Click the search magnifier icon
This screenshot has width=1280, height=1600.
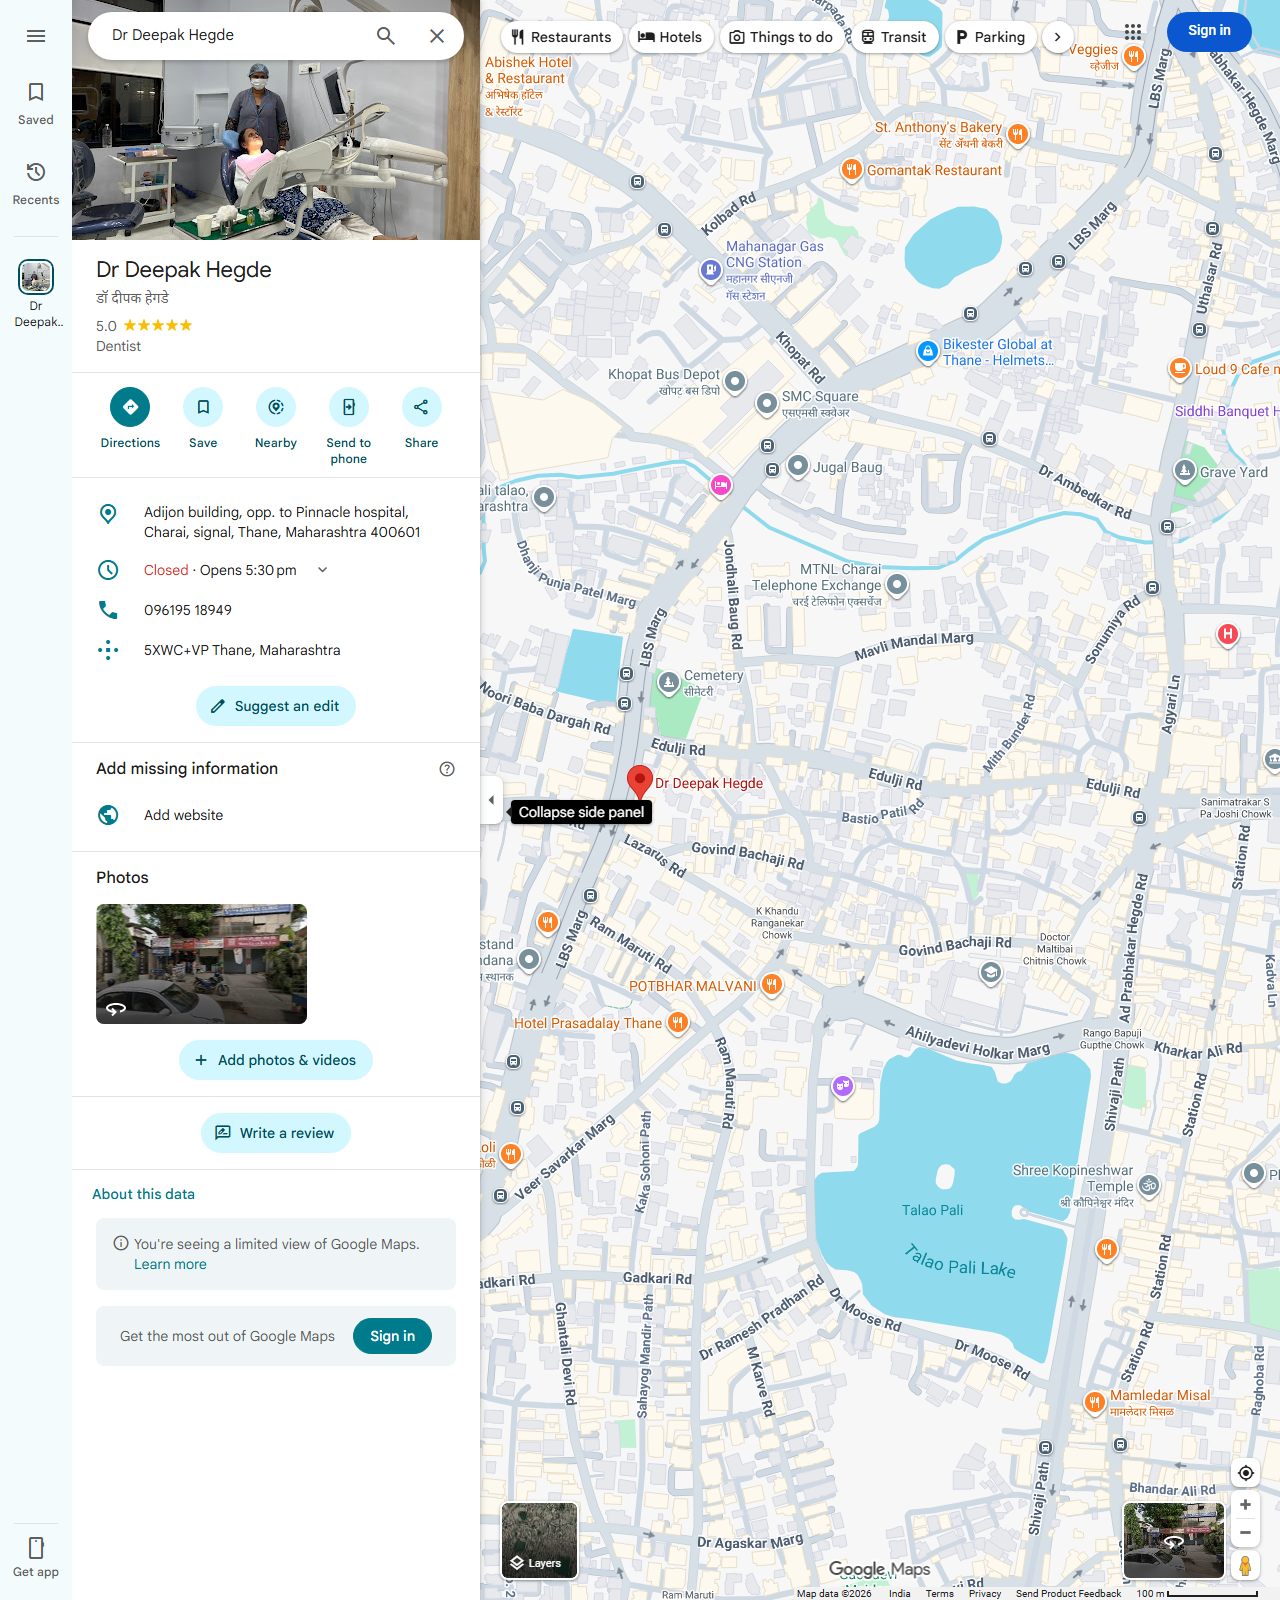pos(386,36)
